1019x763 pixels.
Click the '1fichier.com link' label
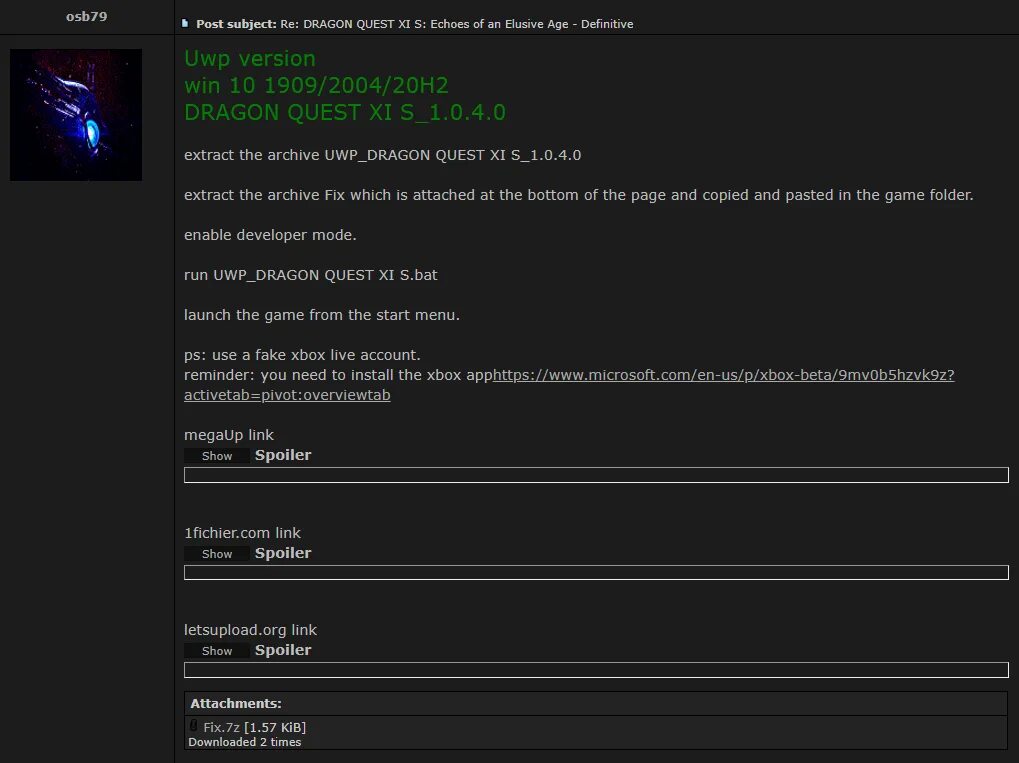click(x=242, y=533)
